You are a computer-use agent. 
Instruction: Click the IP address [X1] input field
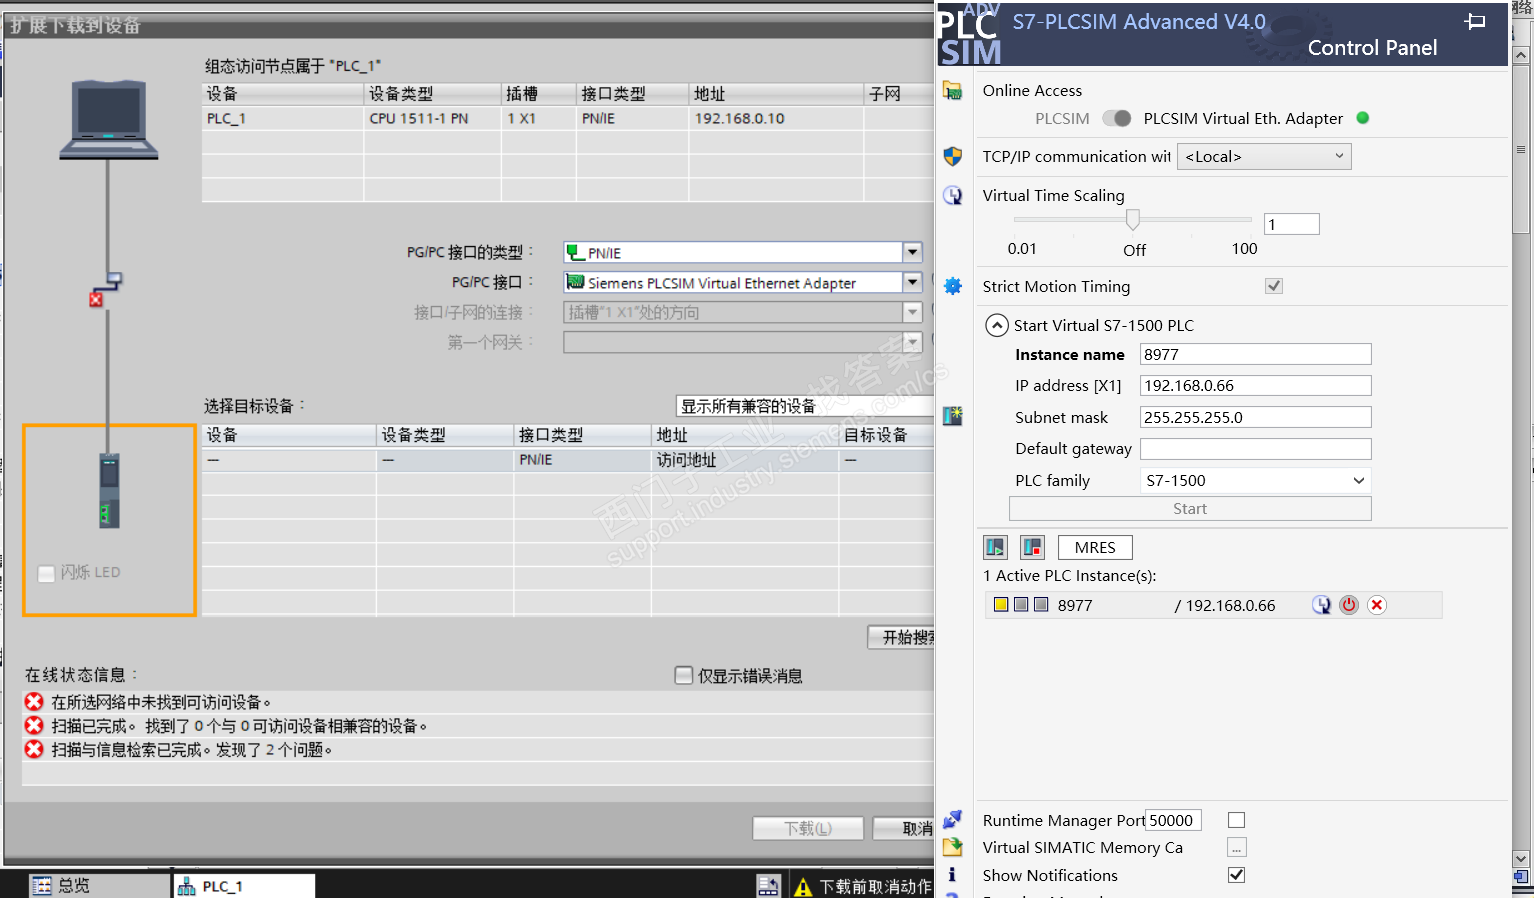(1255, 386)
